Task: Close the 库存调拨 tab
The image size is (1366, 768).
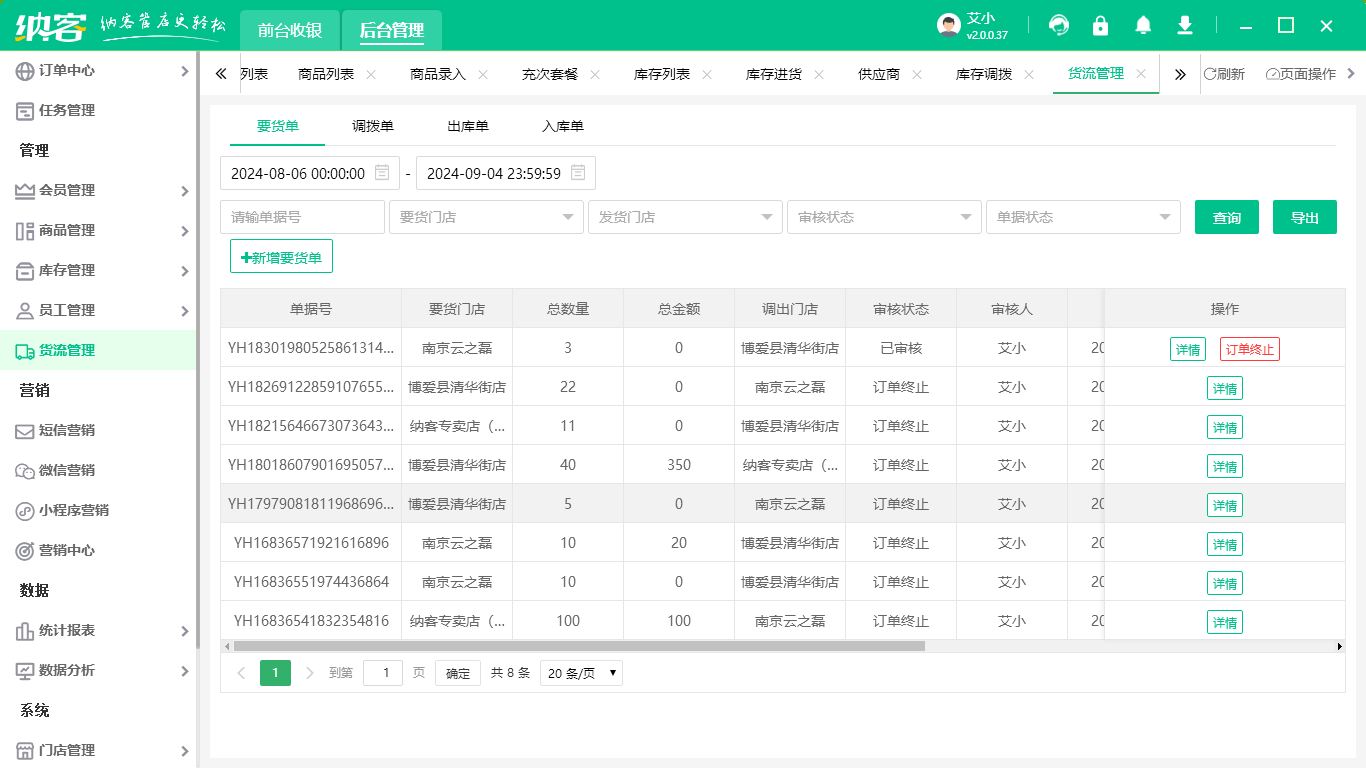Action: click(1029, 74)
